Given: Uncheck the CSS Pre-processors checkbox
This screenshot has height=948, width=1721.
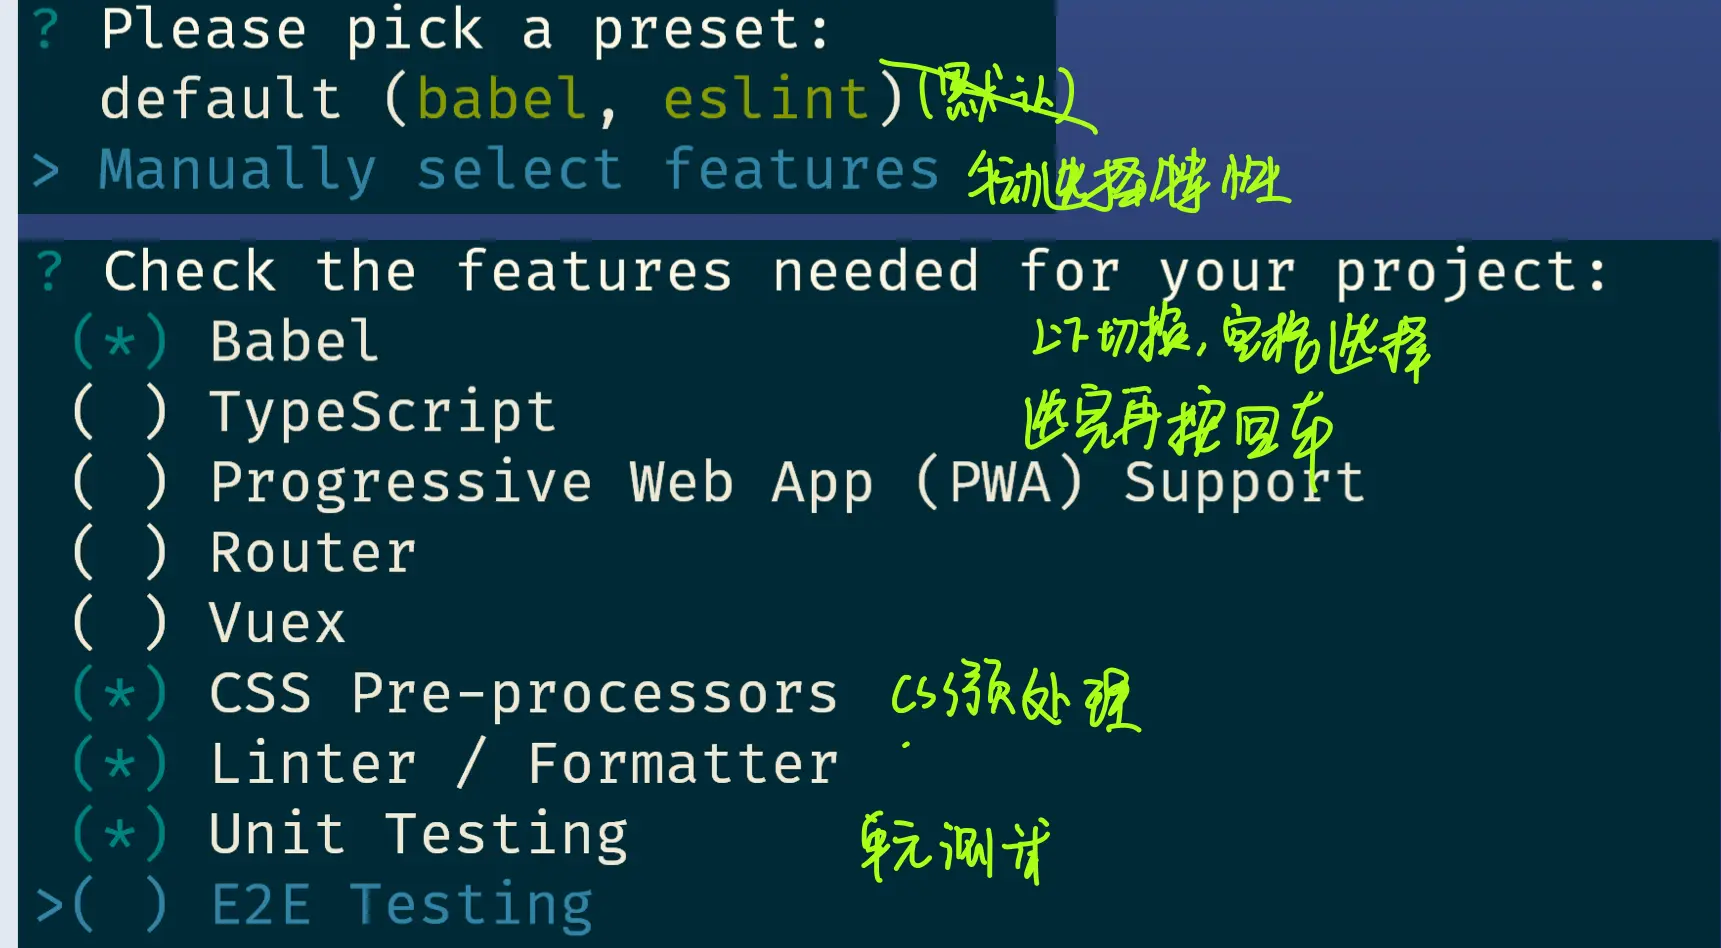Looking at the screenshot, I should pyautogui.click(x=119, y=693).
